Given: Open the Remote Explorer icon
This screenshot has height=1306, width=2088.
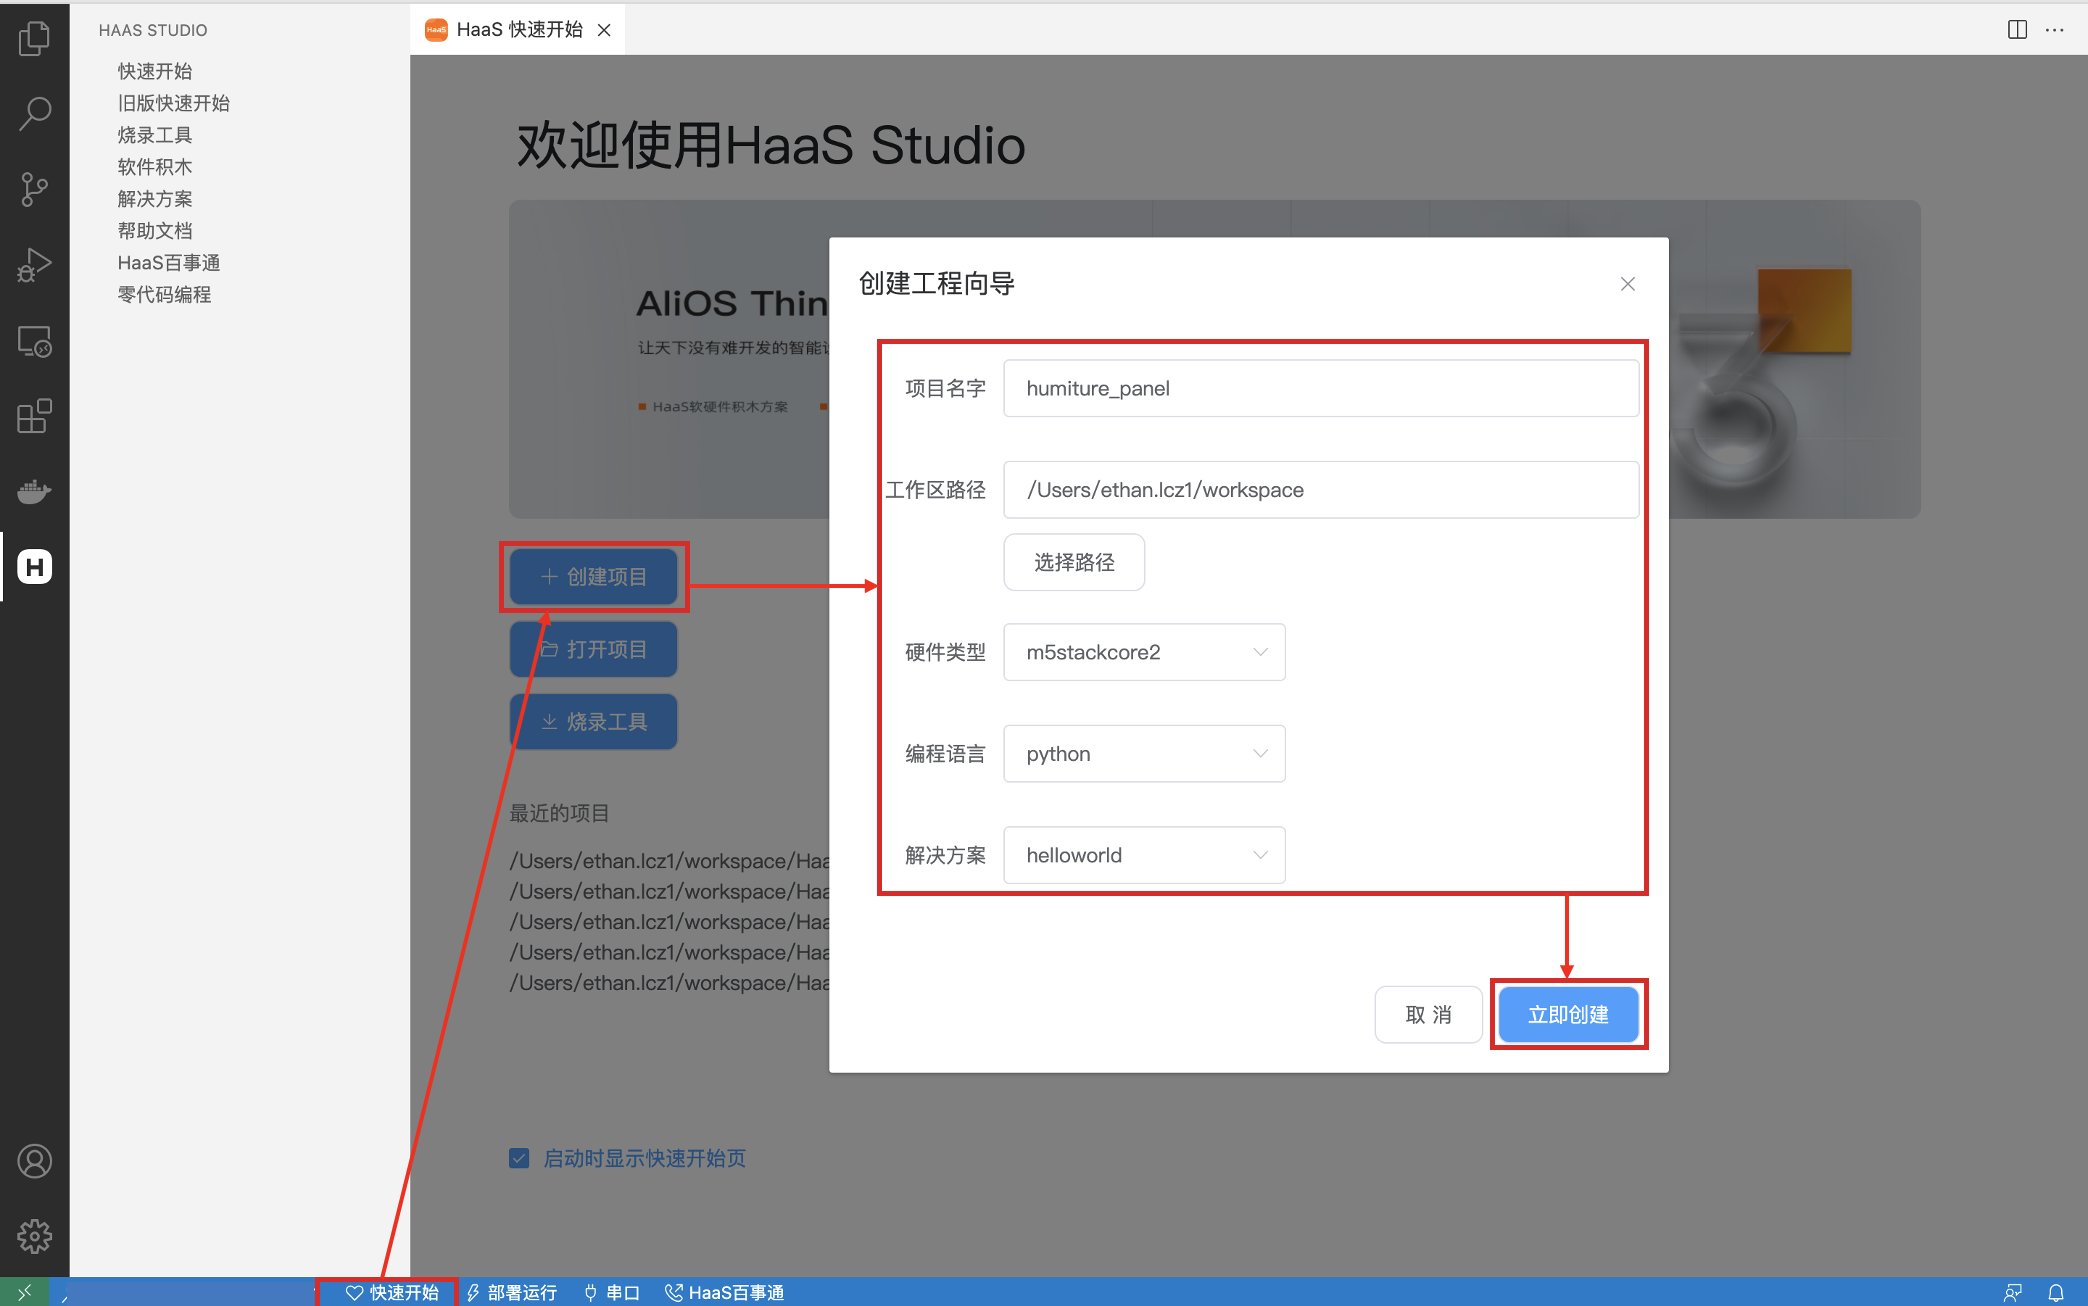Looking at the screenshot, I should click(x=34, y=342).
